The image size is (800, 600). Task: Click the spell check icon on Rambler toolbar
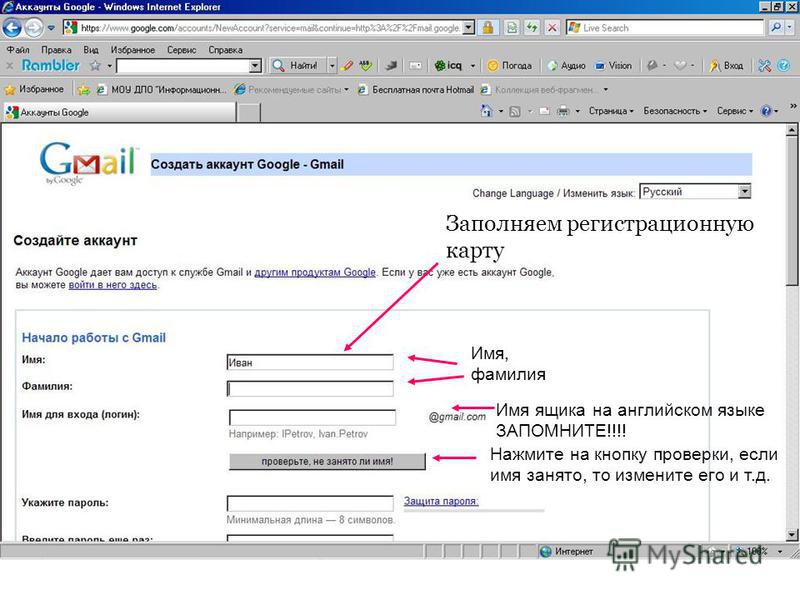[365, 66]
